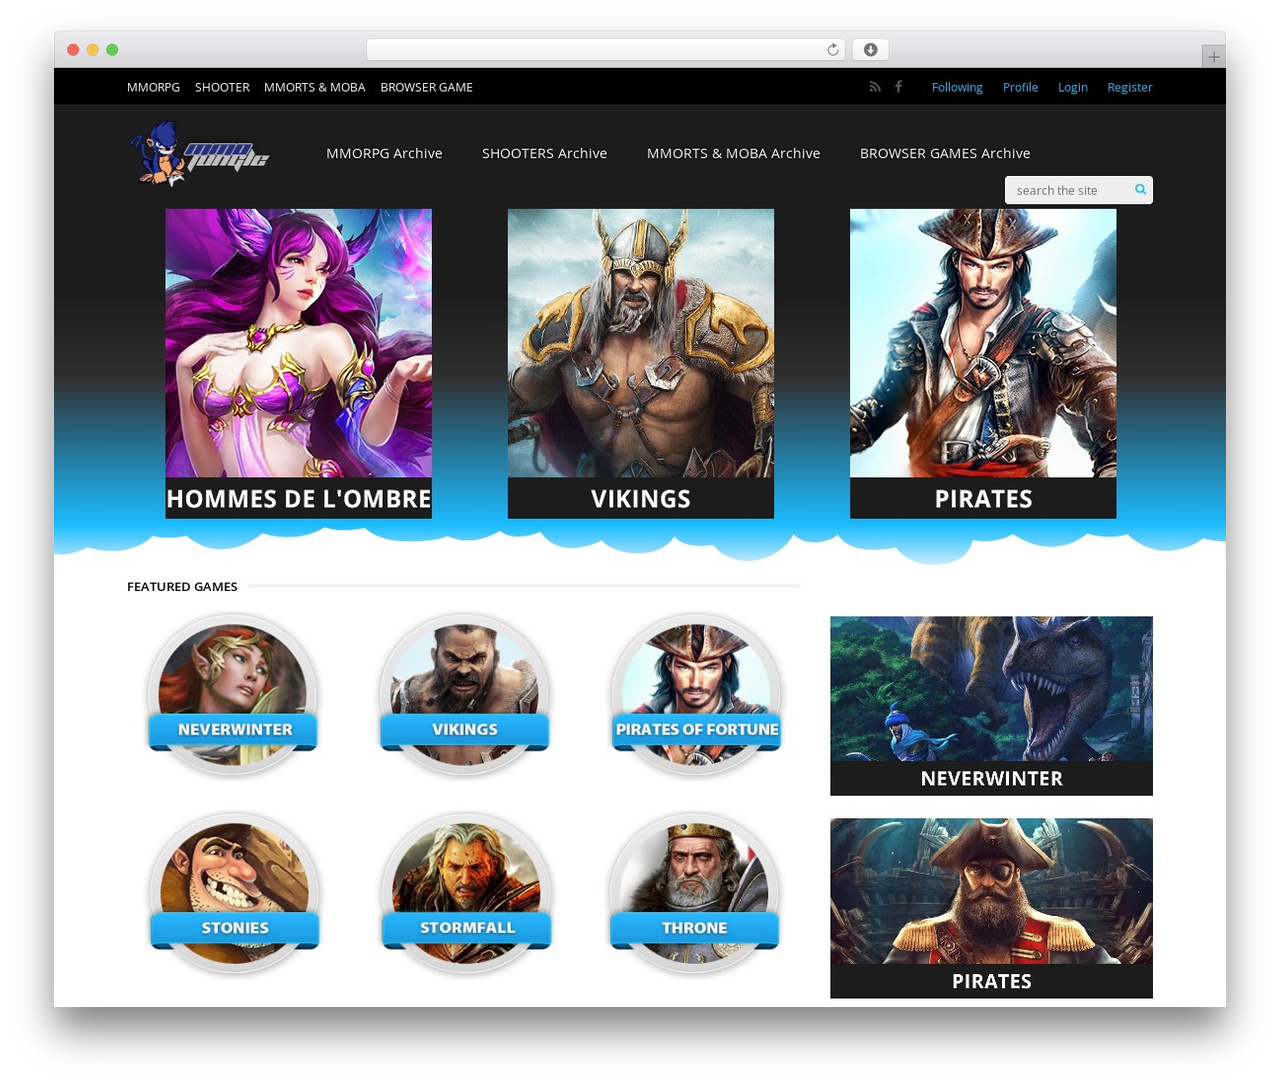Click the Login link
Viewport: 1280px width, 1084px height.
[1073, 87]
